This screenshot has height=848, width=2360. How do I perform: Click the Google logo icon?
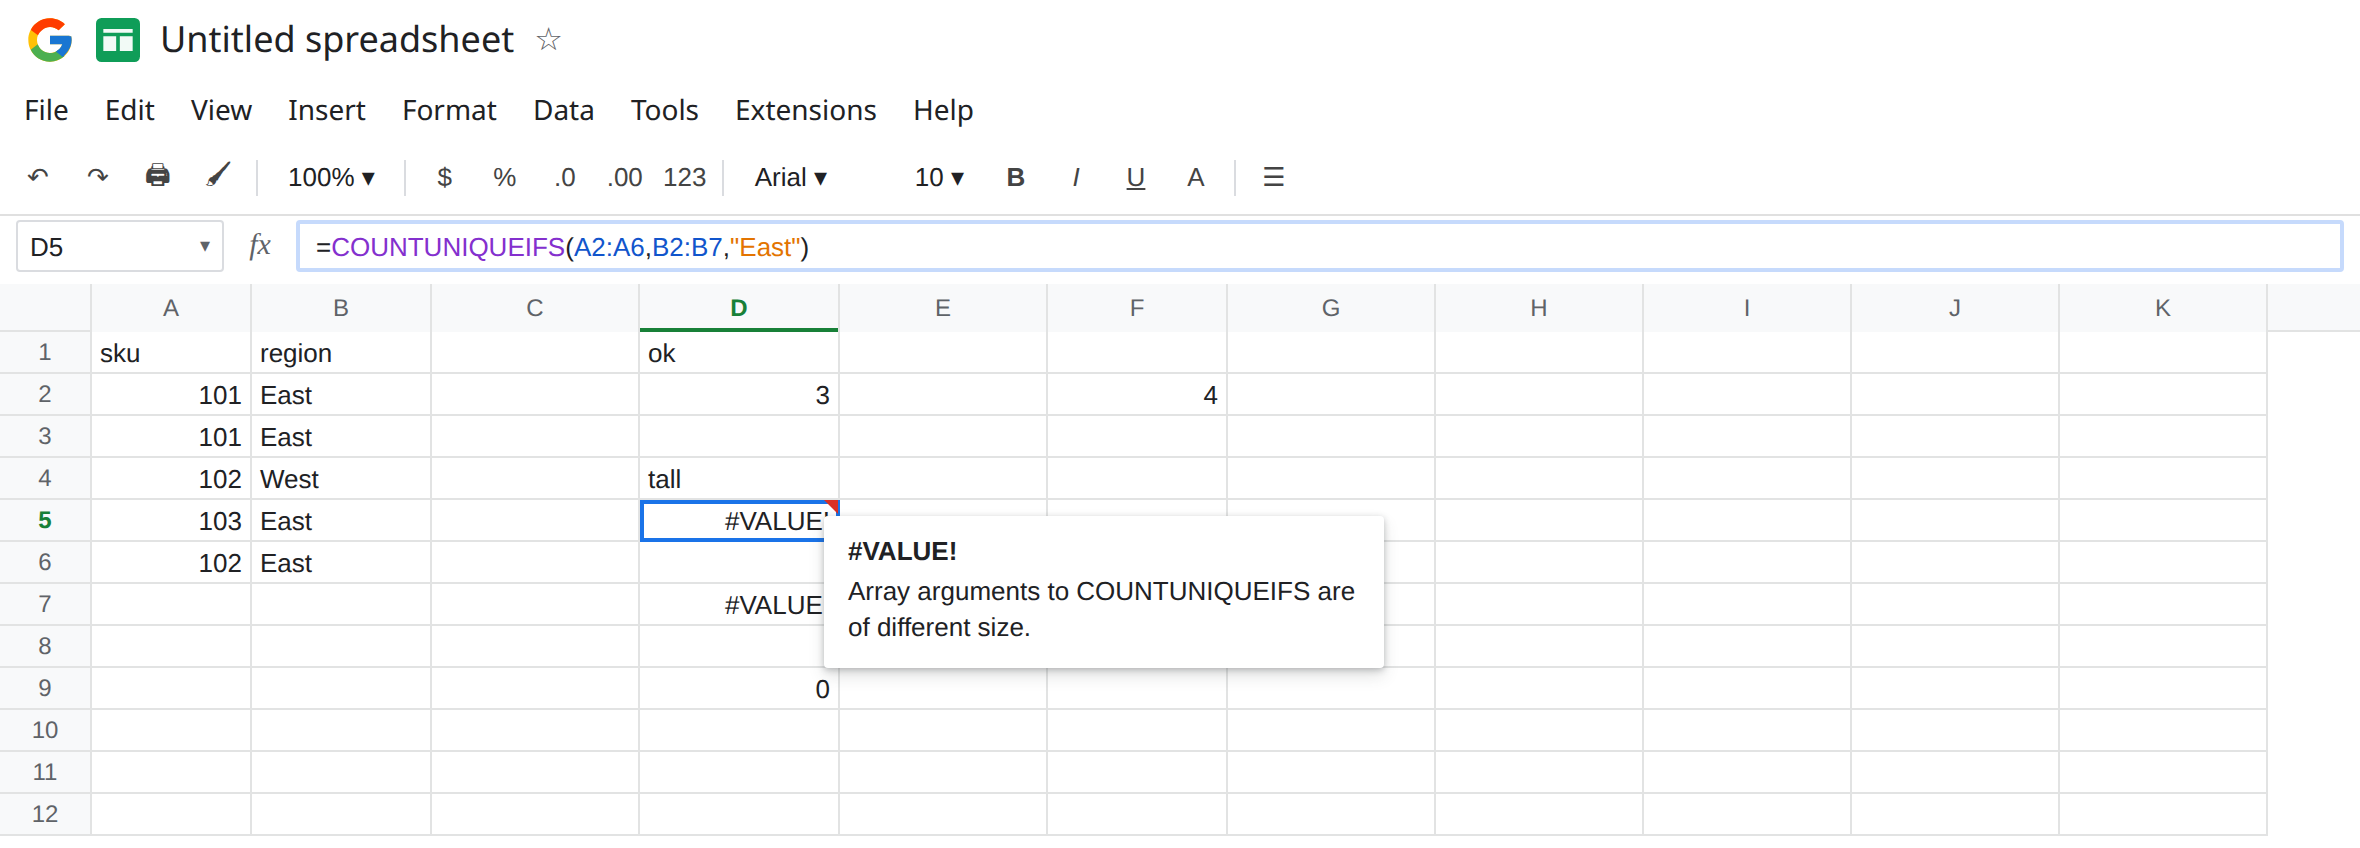click(50, 40)
